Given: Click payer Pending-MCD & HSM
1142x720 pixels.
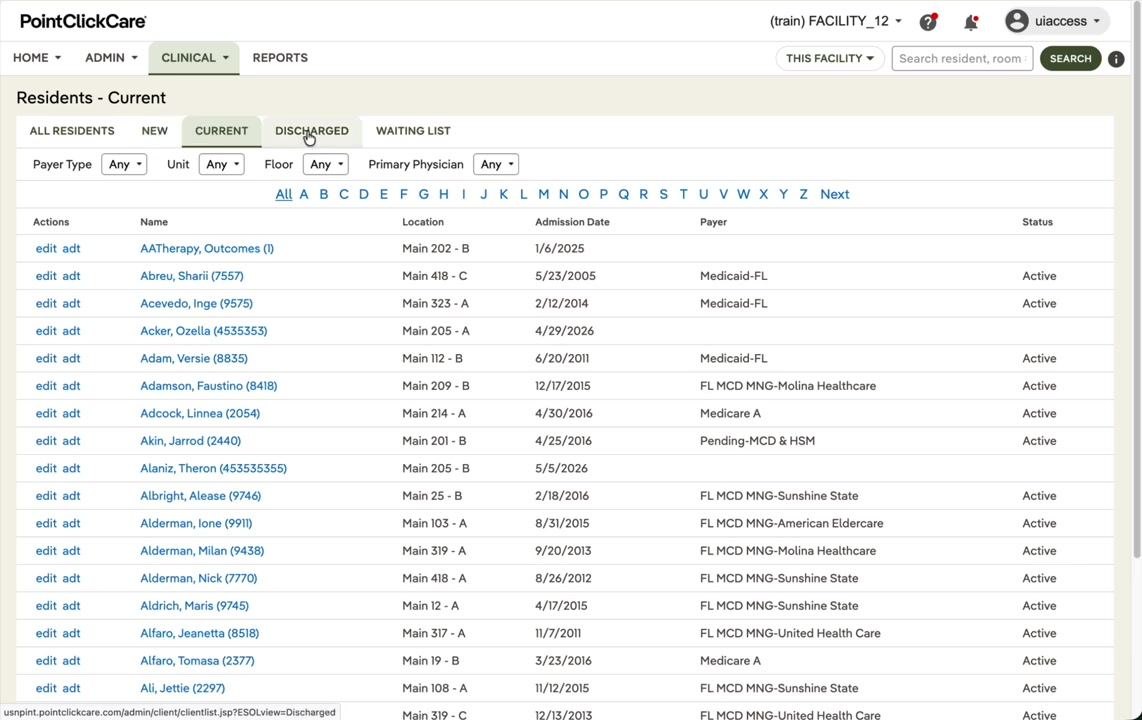Looking at the screenshot, I should (757, 441).
